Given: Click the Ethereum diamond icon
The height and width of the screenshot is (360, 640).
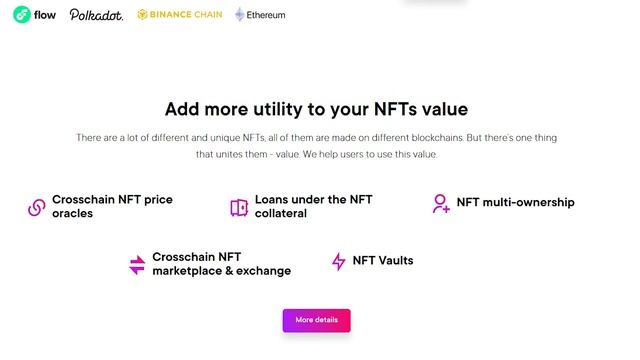Looking at the screenshot, I should (x=240, y=14).
